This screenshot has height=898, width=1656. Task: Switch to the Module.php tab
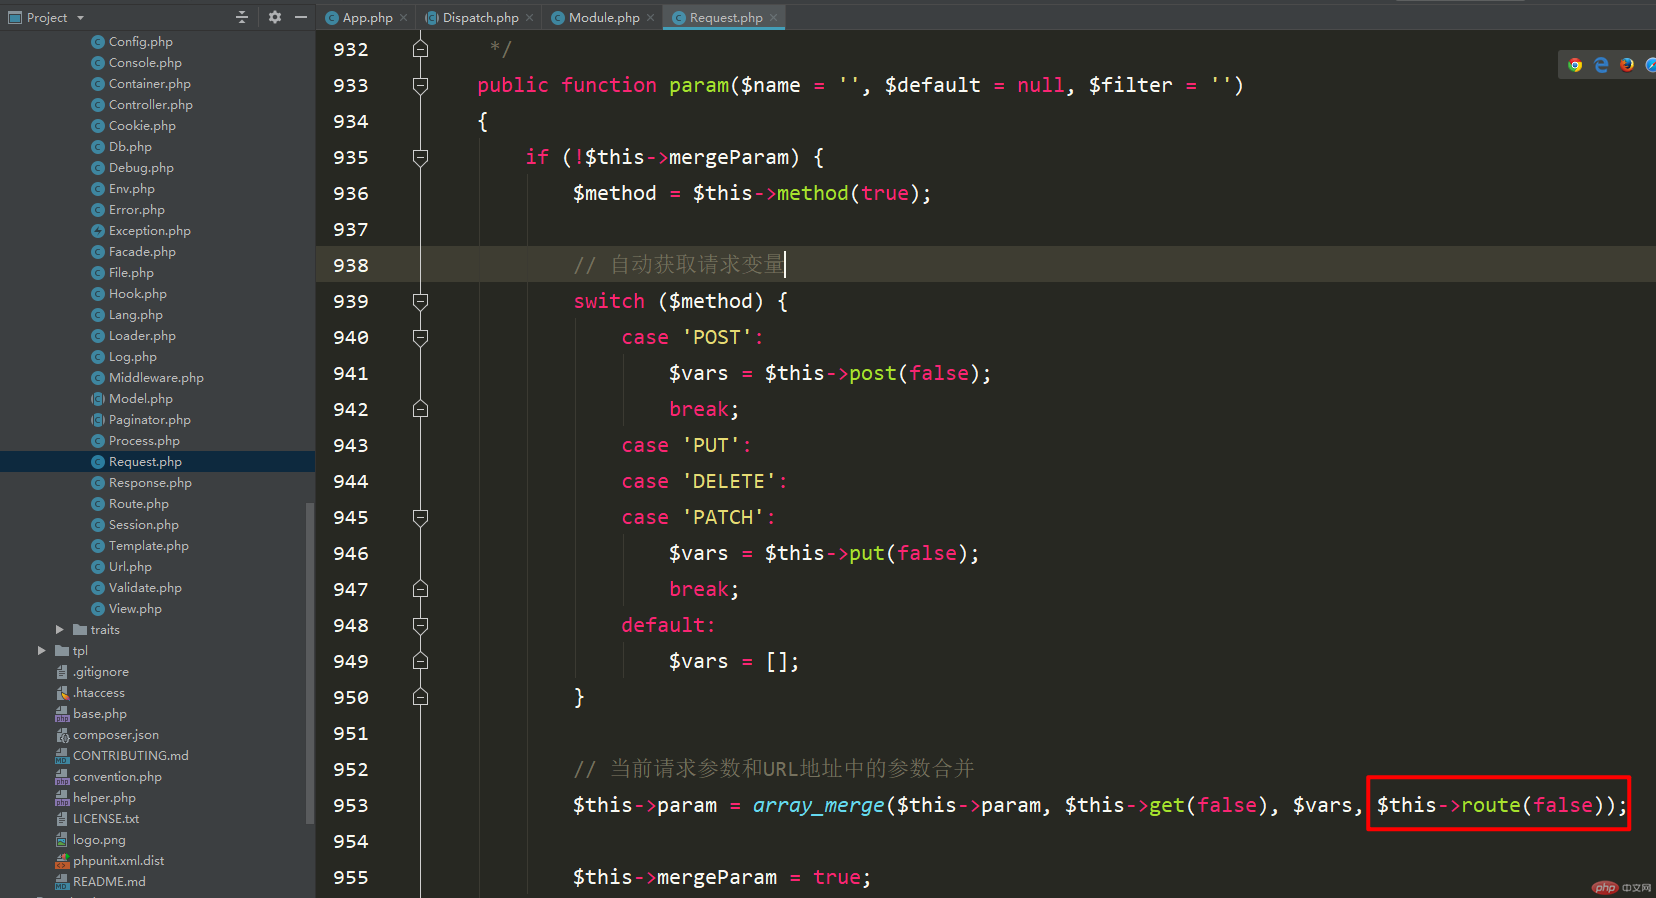[603, 17]
